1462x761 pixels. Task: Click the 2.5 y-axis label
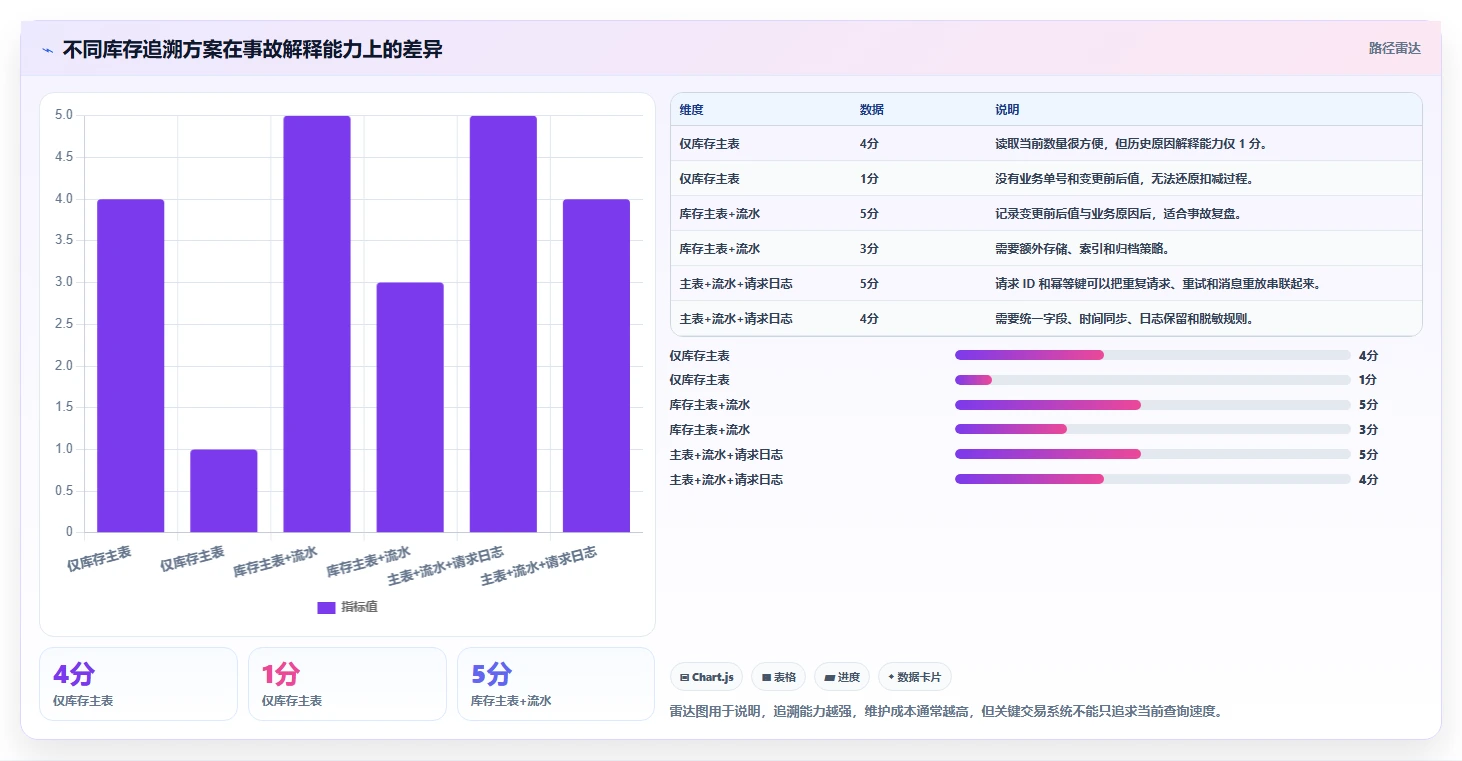coord(63,324)
